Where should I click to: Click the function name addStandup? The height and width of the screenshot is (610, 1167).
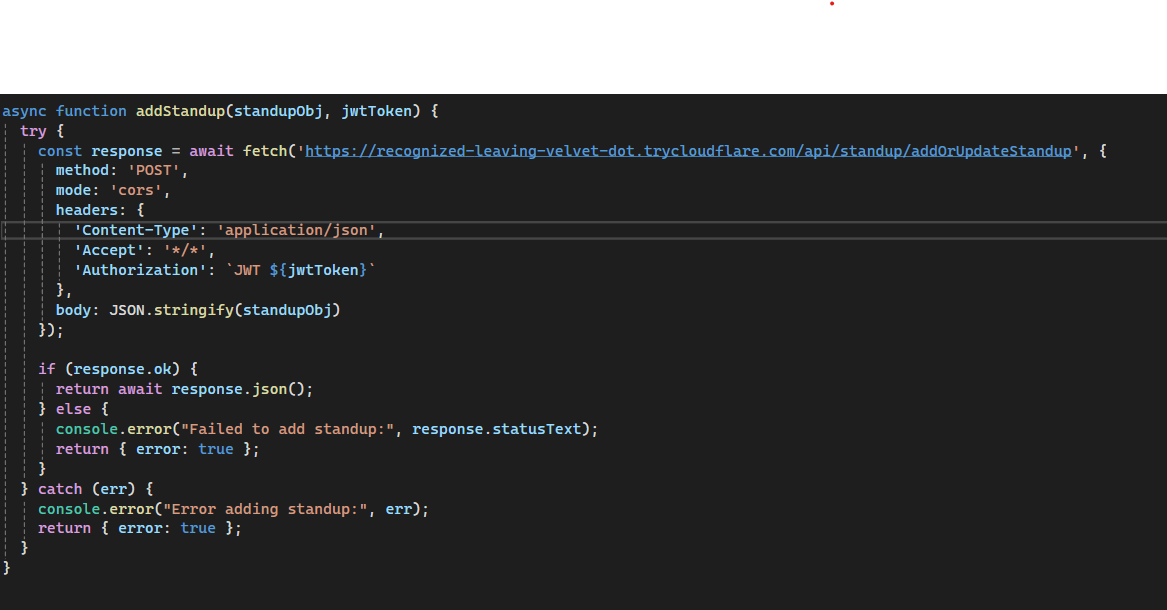(x=180, y=111)
